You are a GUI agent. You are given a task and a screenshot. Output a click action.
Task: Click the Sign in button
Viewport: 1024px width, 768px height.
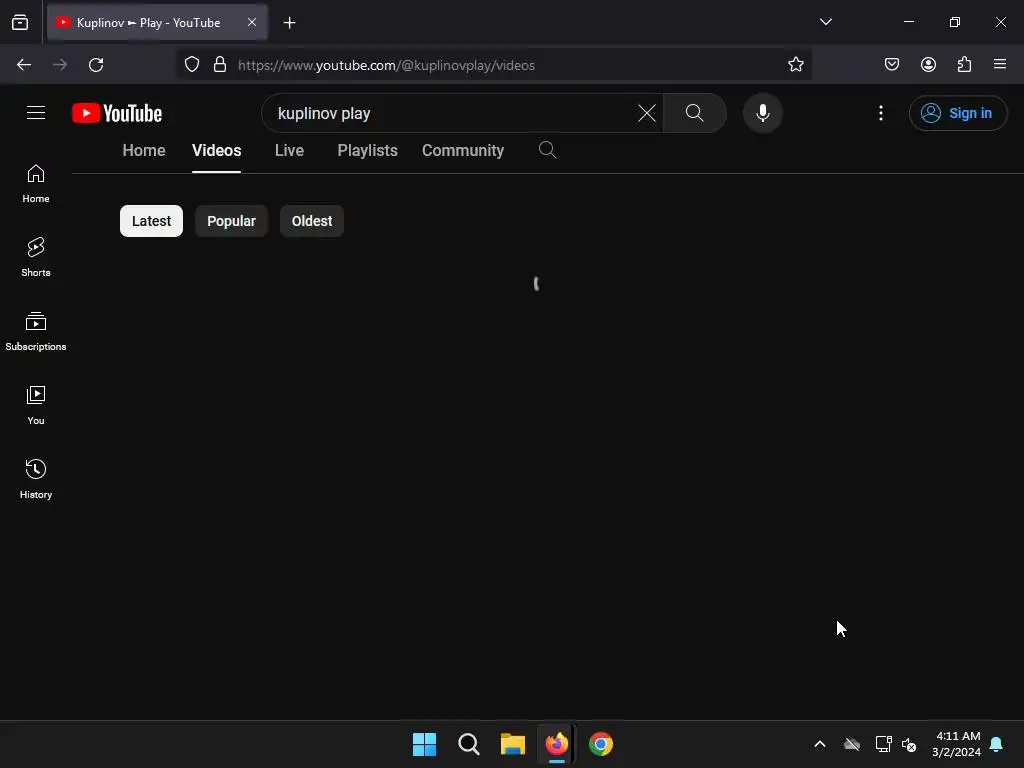[x=957, y=113]
